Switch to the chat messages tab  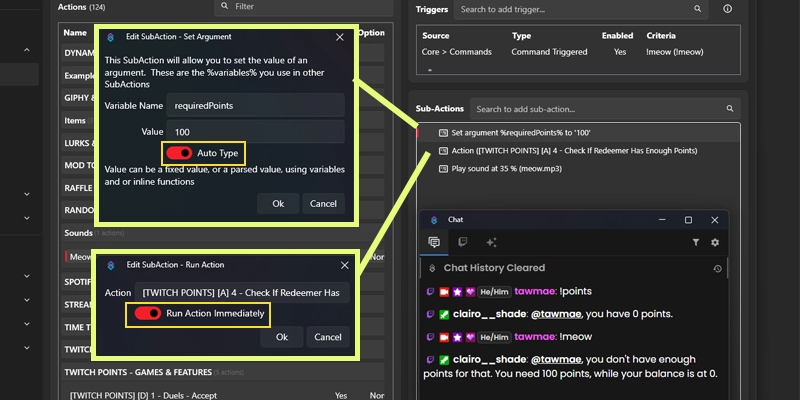coord(434,242)
